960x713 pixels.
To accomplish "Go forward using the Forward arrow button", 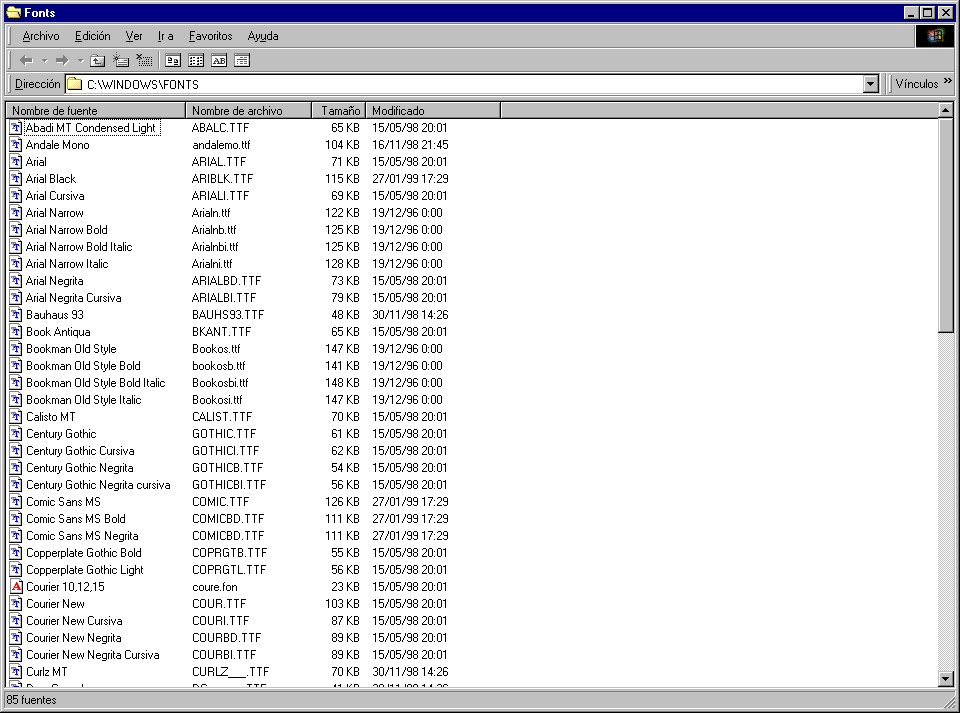I will coord(62,60).
